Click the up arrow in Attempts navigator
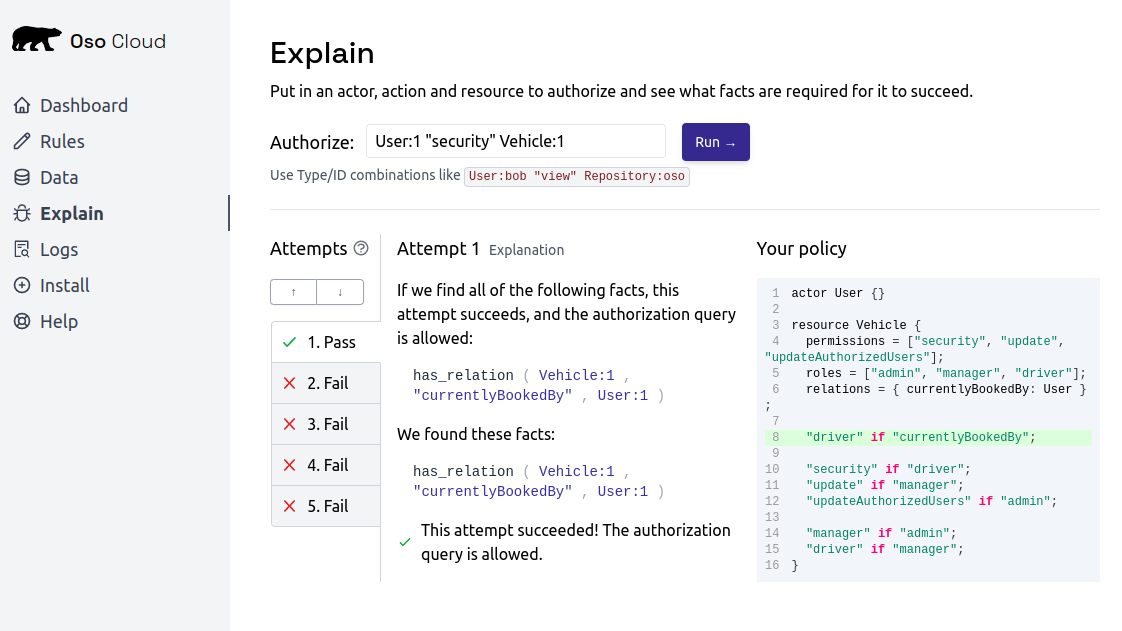The image size is (1122, 631). [293, 292]
